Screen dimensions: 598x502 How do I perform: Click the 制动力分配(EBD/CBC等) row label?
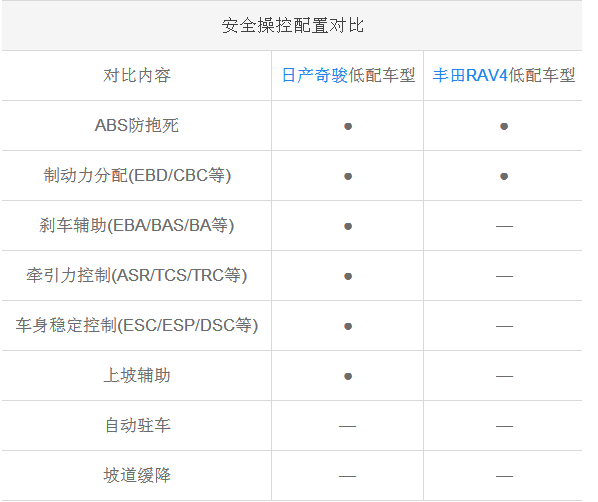click(x=137, y=175)
